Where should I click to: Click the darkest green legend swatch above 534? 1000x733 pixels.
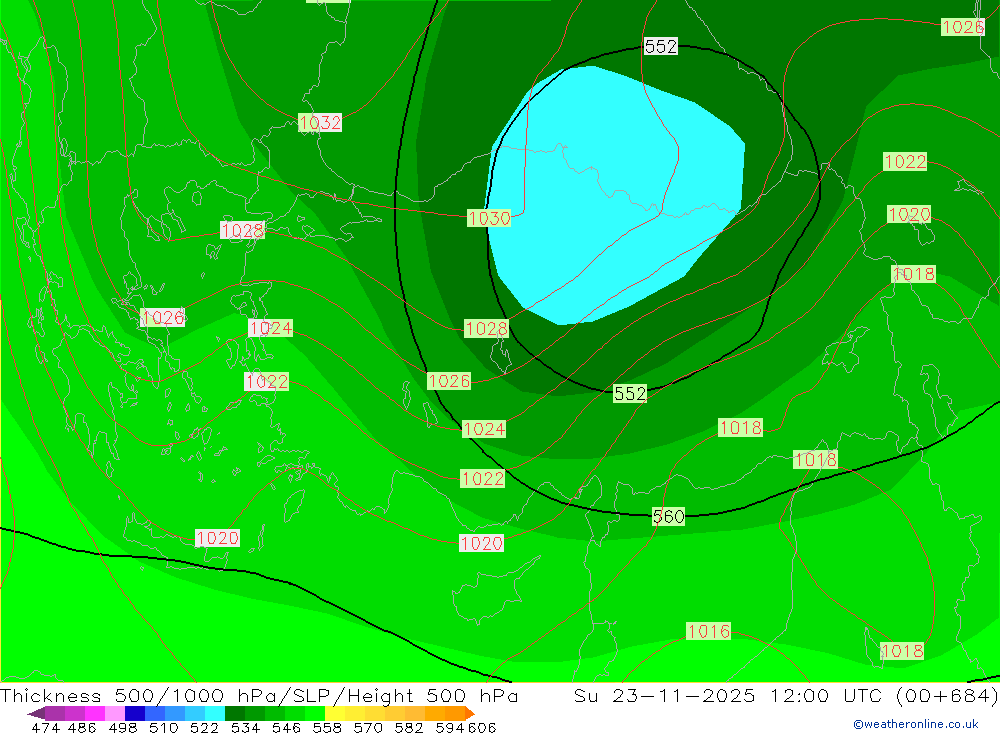235,713
